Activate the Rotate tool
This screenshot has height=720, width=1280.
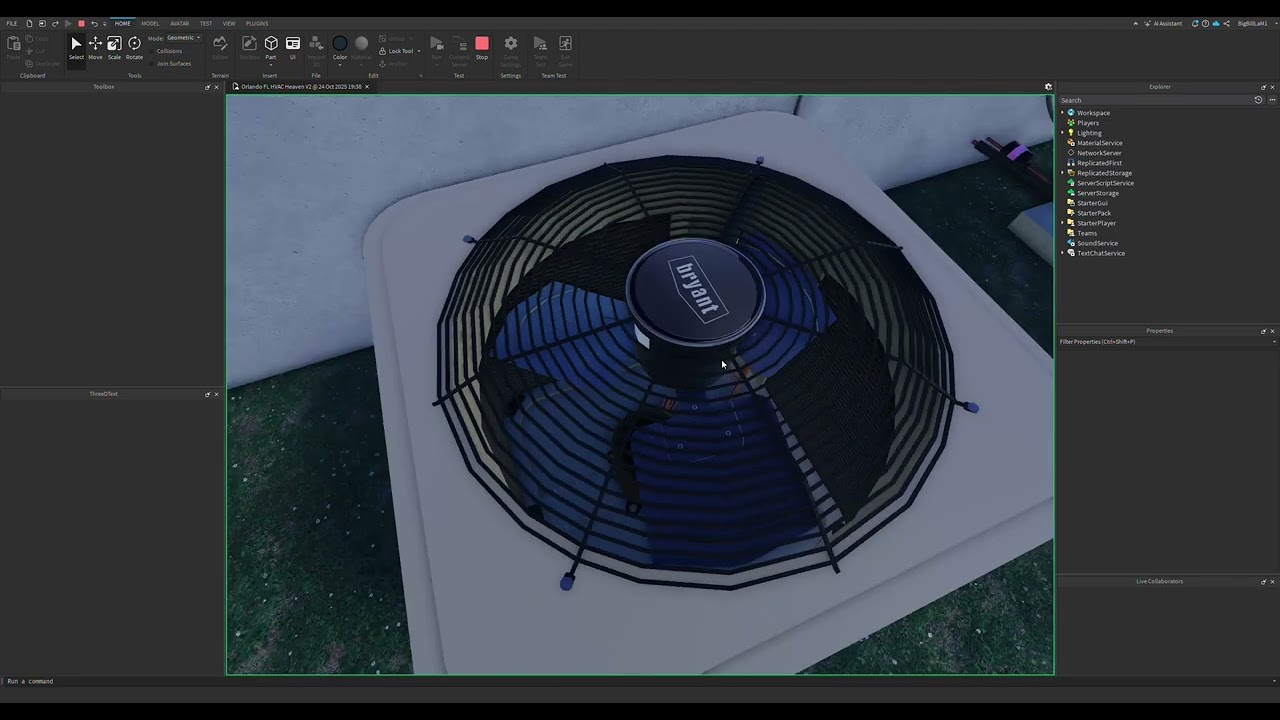(x=134, y=47)
